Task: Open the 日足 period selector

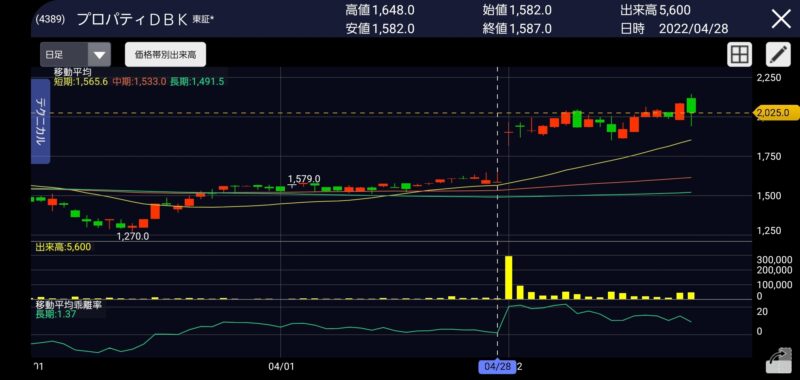Action: (x=75, y=55)
